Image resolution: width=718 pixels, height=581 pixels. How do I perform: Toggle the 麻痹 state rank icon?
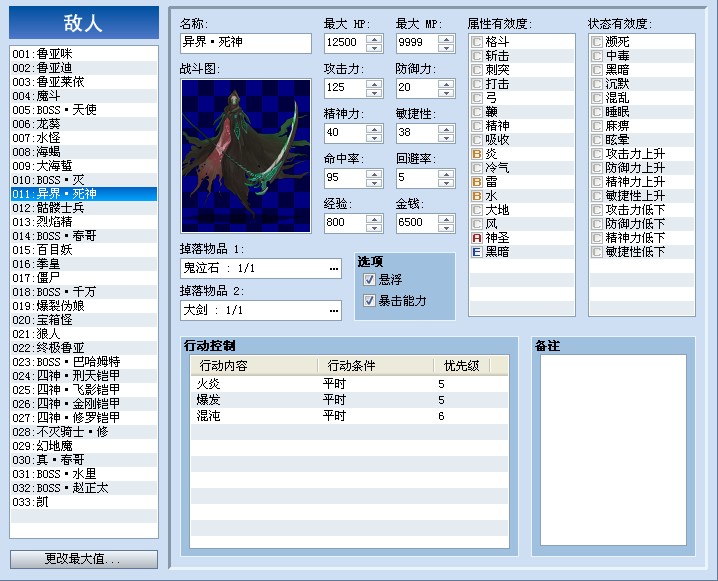pyautogui.click(x=597, y=126)
